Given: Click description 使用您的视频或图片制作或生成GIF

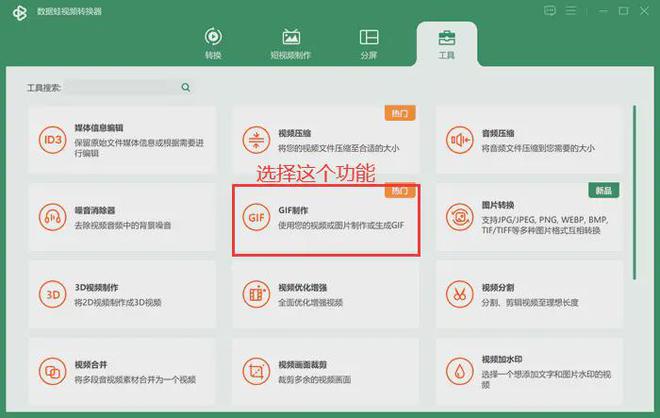Looking at the screenshot, I should [341, 226].
